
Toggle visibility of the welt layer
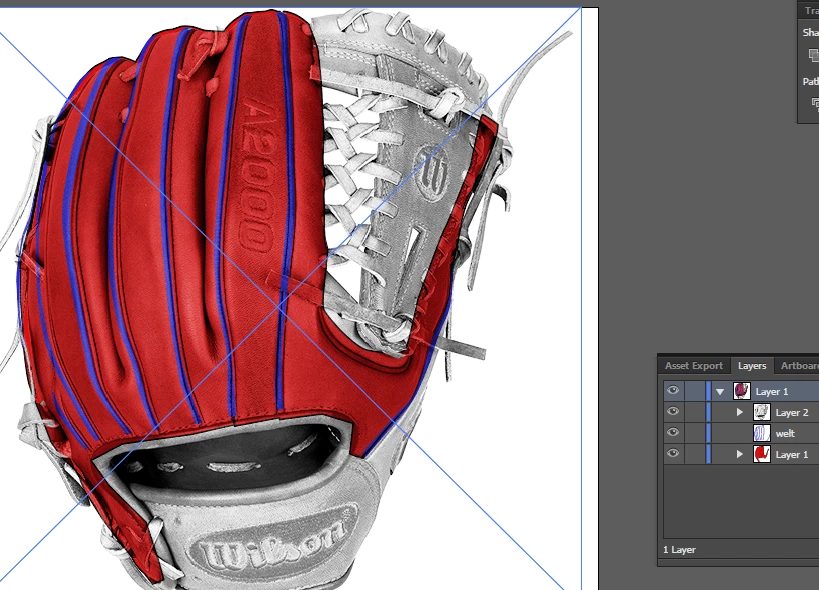[x=673, y=432]
